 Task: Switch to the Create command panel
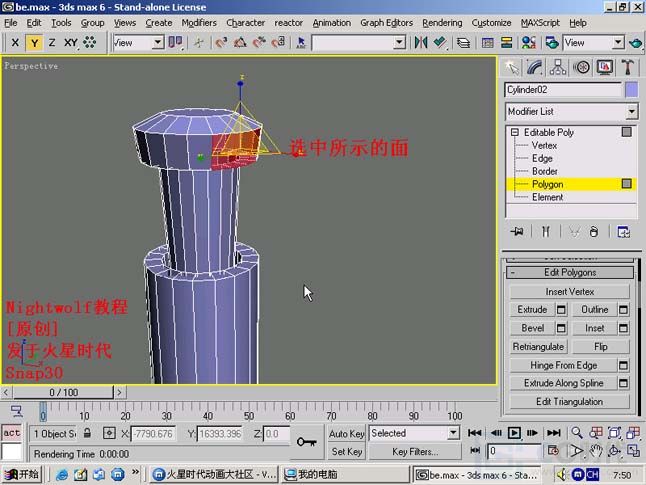[x=511, y=68]
